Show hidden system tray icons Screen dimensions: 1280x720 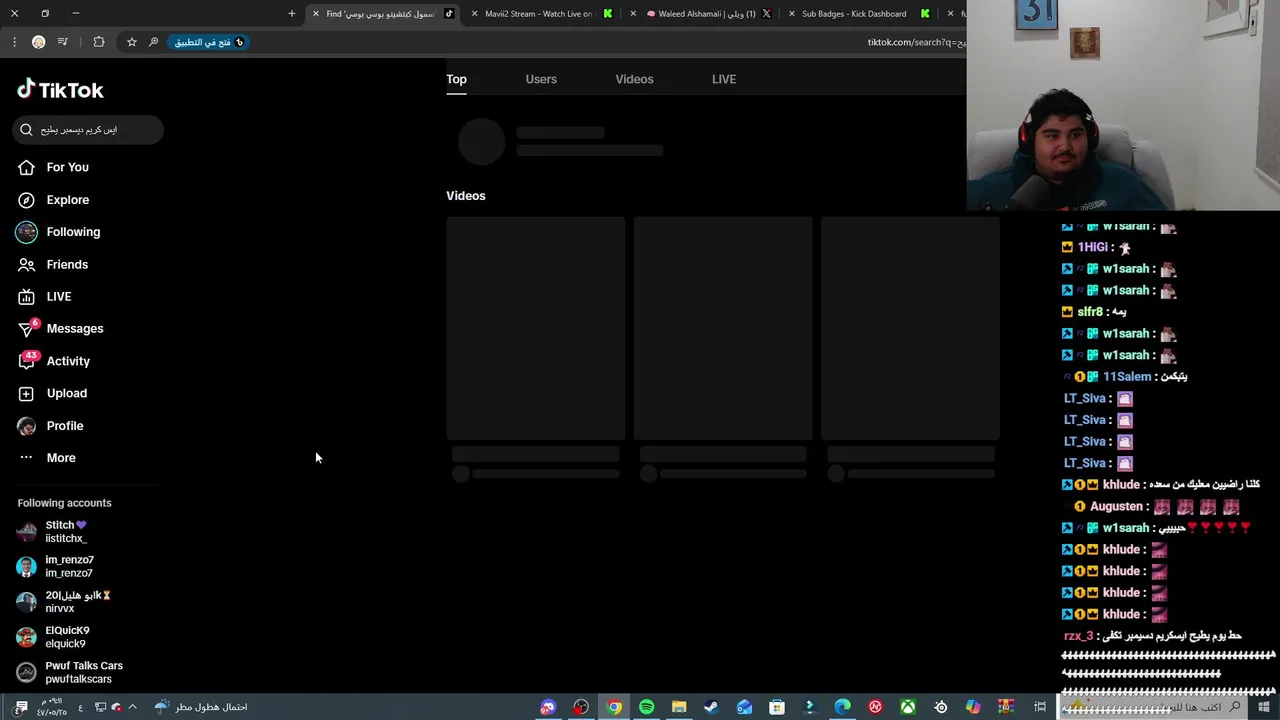pyautogui.click(x=132, y=707)
